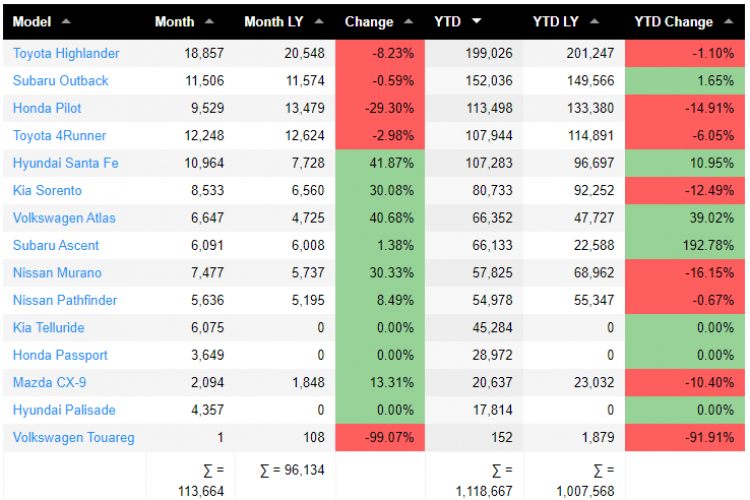Screen dimensions: 750x500
Task: Click the Month LY header label
Action: coord(274,22)
